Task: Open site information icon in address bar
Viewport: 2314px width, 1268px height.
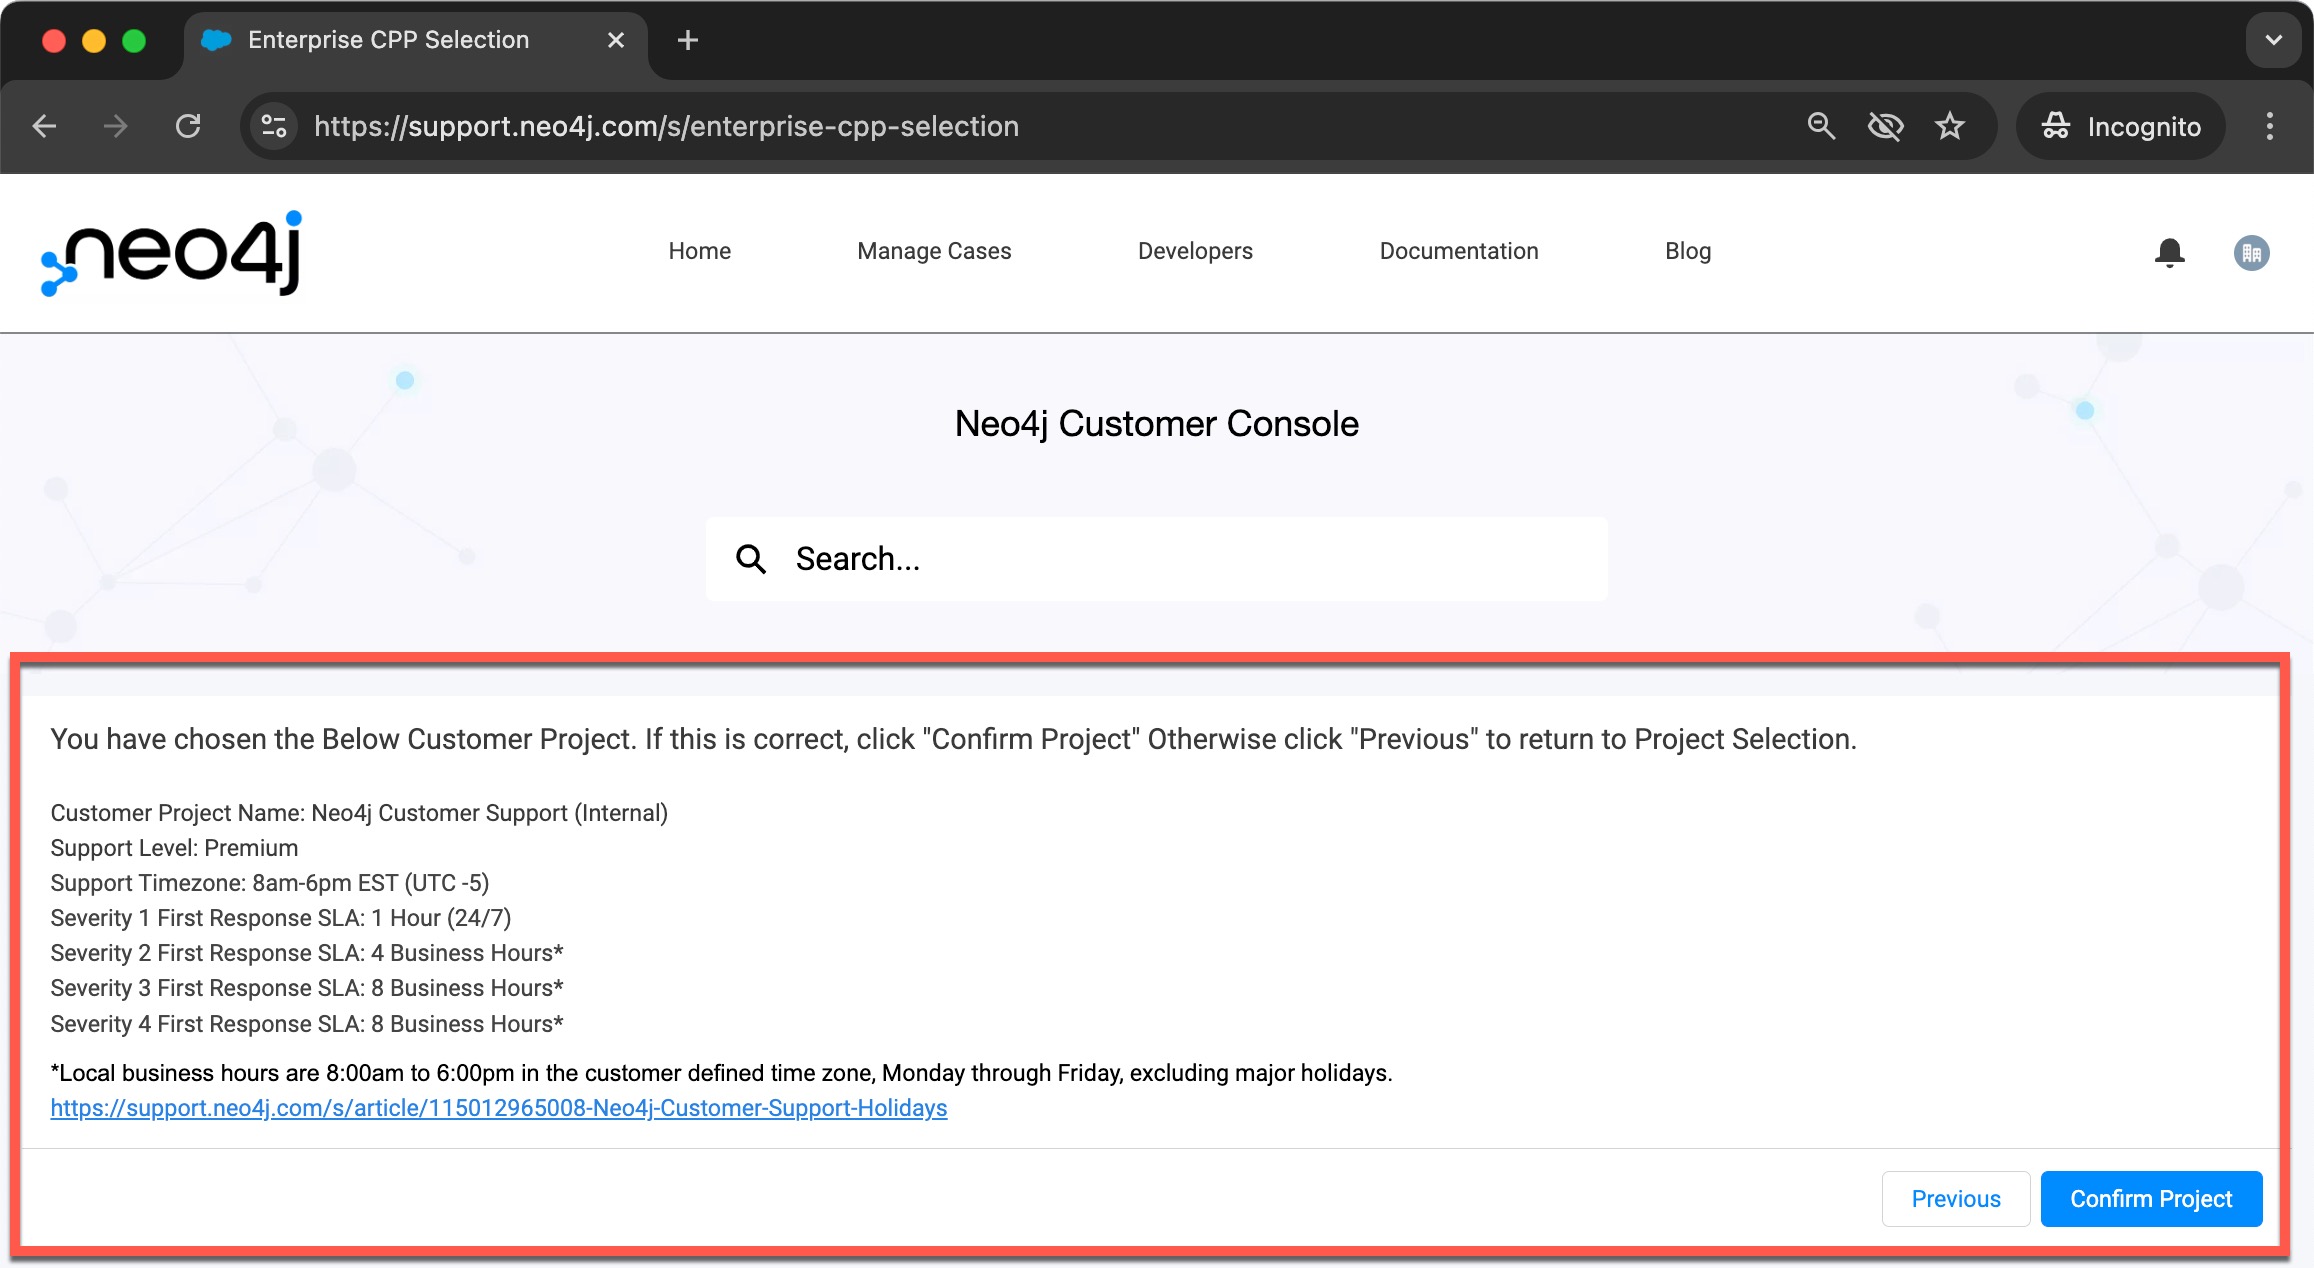Action: pos(273,126)
